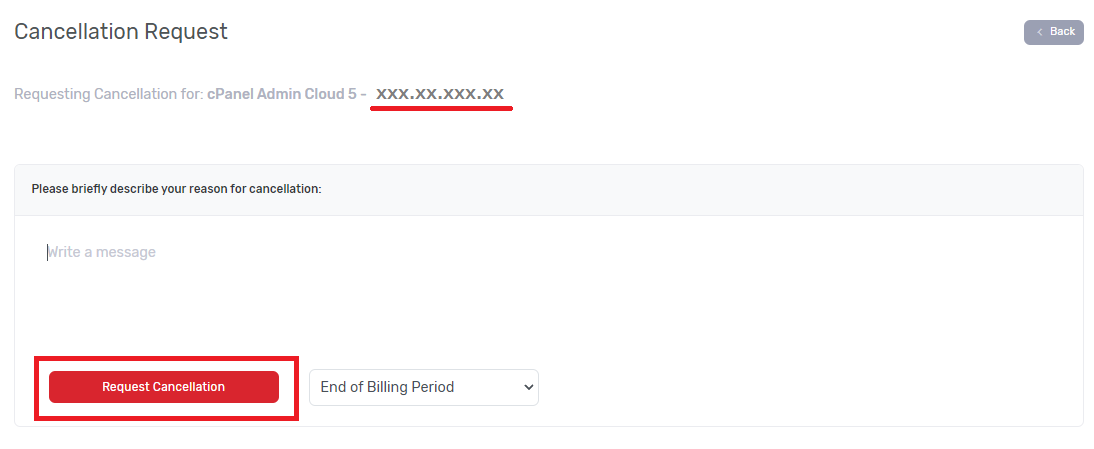This screenshot has height=449, width=1094.
Task: Click the empty area below the message placeholder
Action: point(548,310)
